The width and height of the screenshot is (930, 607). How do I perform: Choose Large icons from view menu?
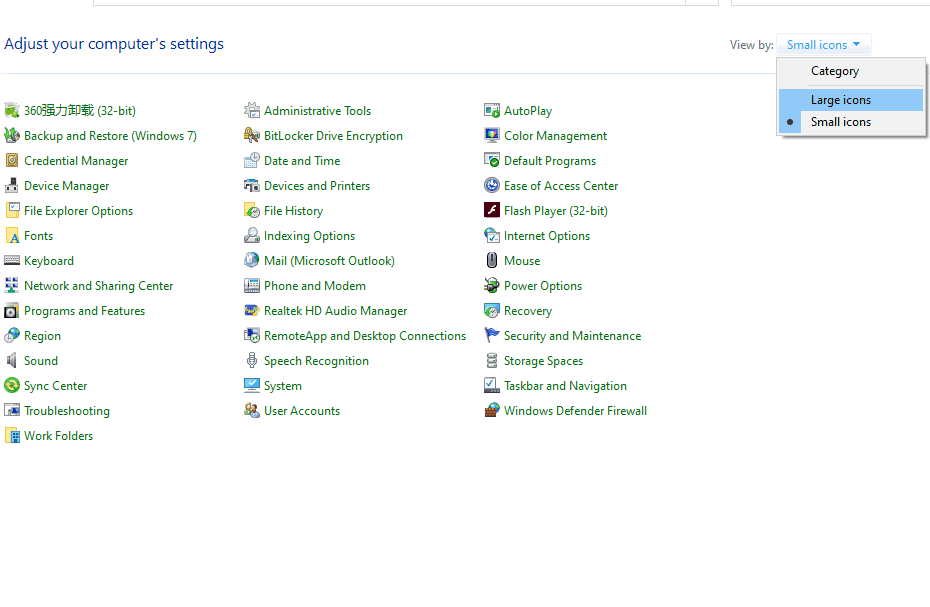(840, 100)
